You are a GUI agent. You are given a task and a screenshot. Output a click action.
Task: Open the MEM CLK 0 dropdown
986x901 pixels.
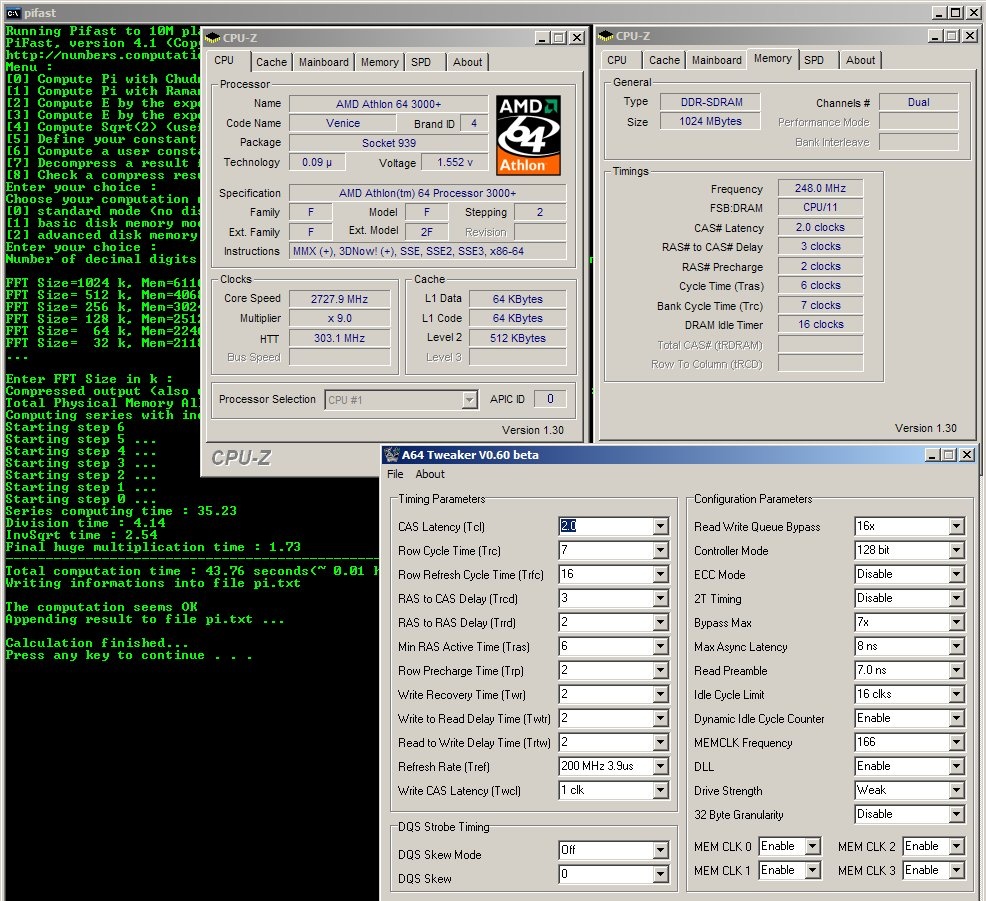pyautogui.click(x=812, y=846)
